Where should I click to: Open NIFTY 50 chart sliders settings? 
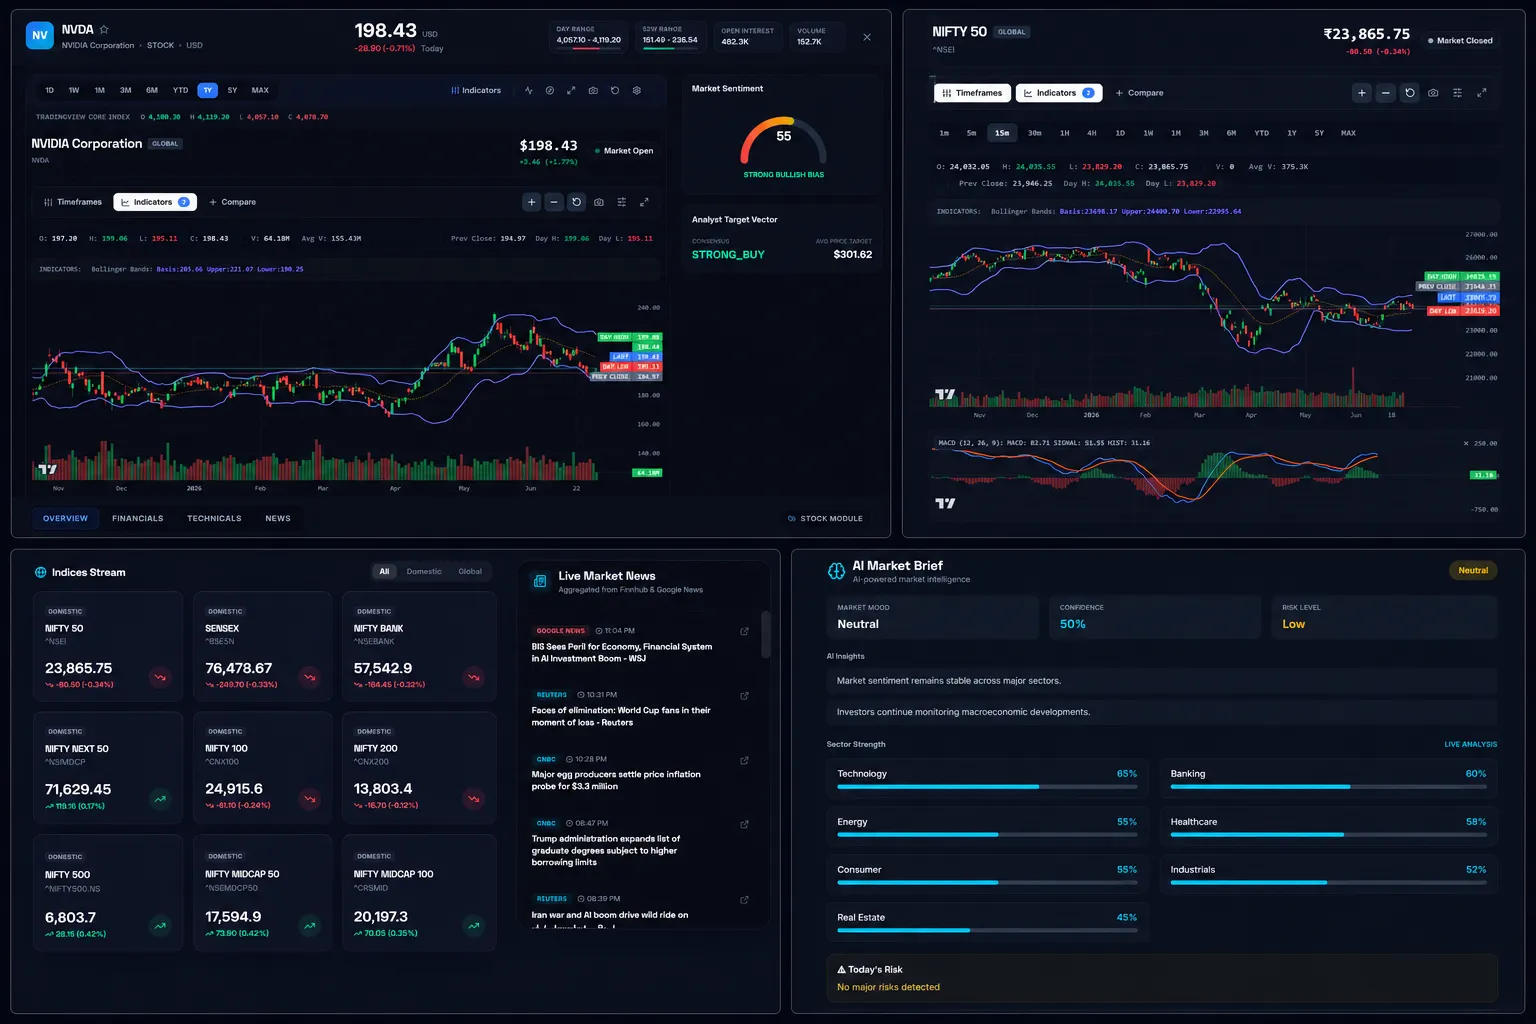pyautogui.click(x=1457, y=93)
